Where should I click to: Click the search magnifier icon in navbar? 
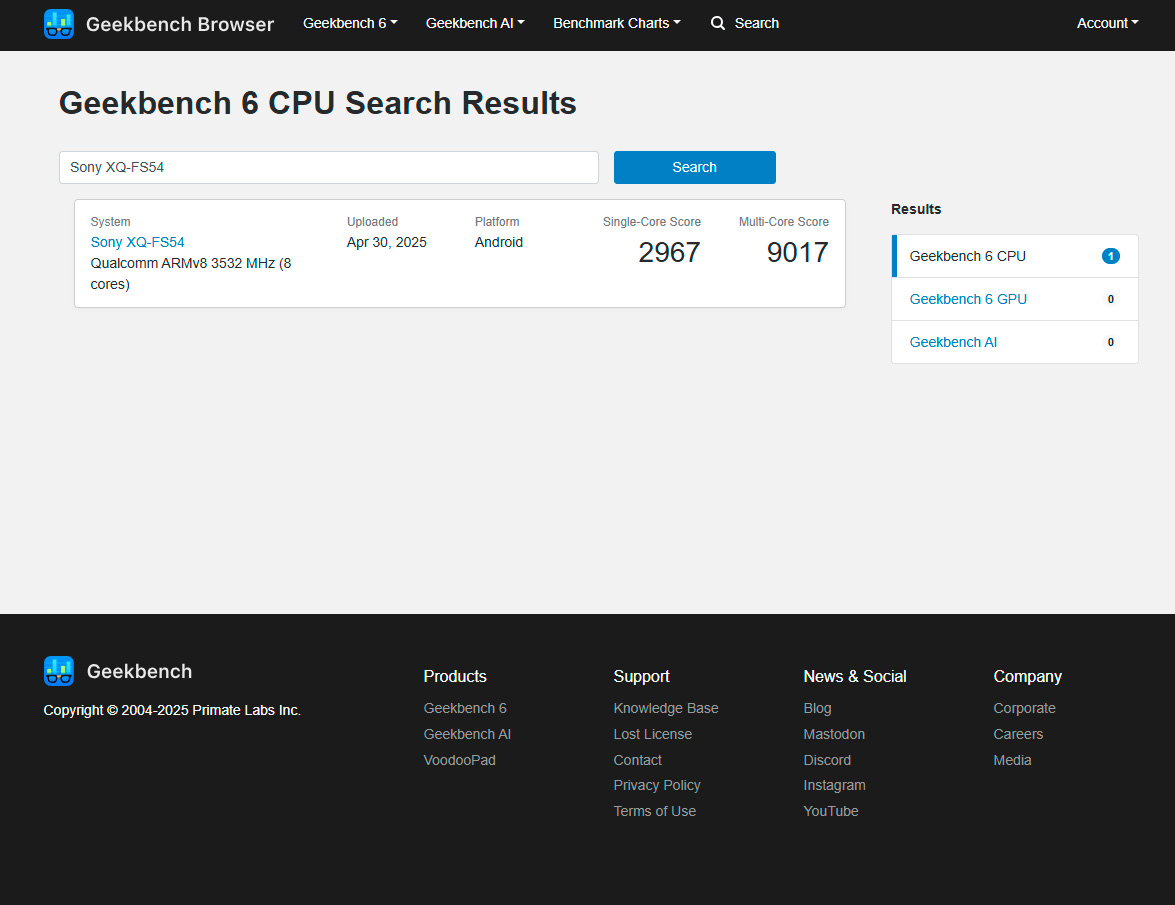tap(718, 23)
